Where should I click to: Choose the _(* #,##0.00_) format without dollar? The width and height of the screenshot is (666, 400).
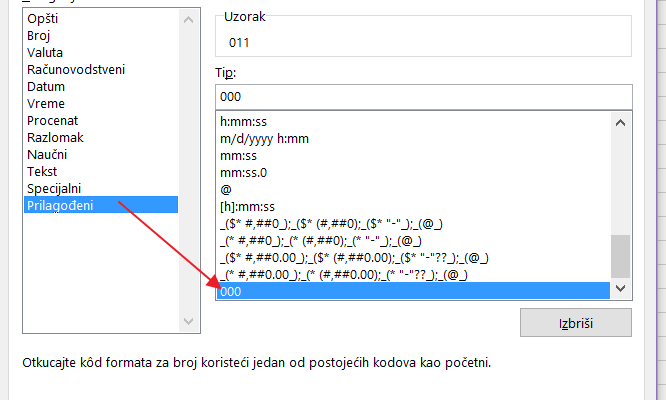[x=413, y=275]
